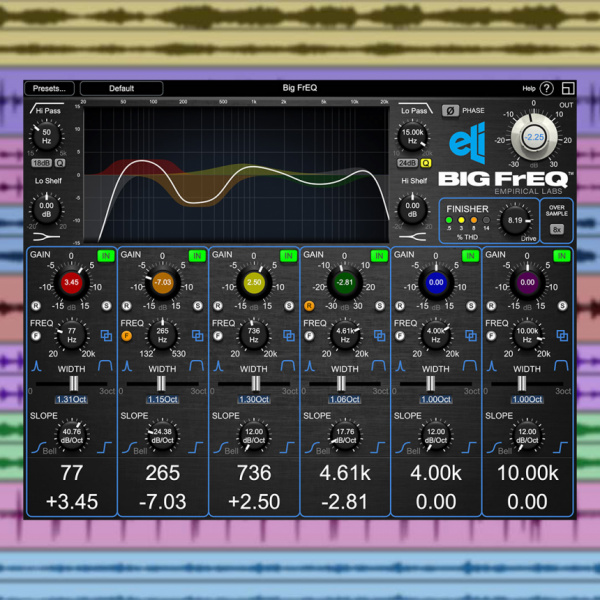Open the Presets menu
The width and height of the screenshot is (600, 600).
tap(49, 88)
